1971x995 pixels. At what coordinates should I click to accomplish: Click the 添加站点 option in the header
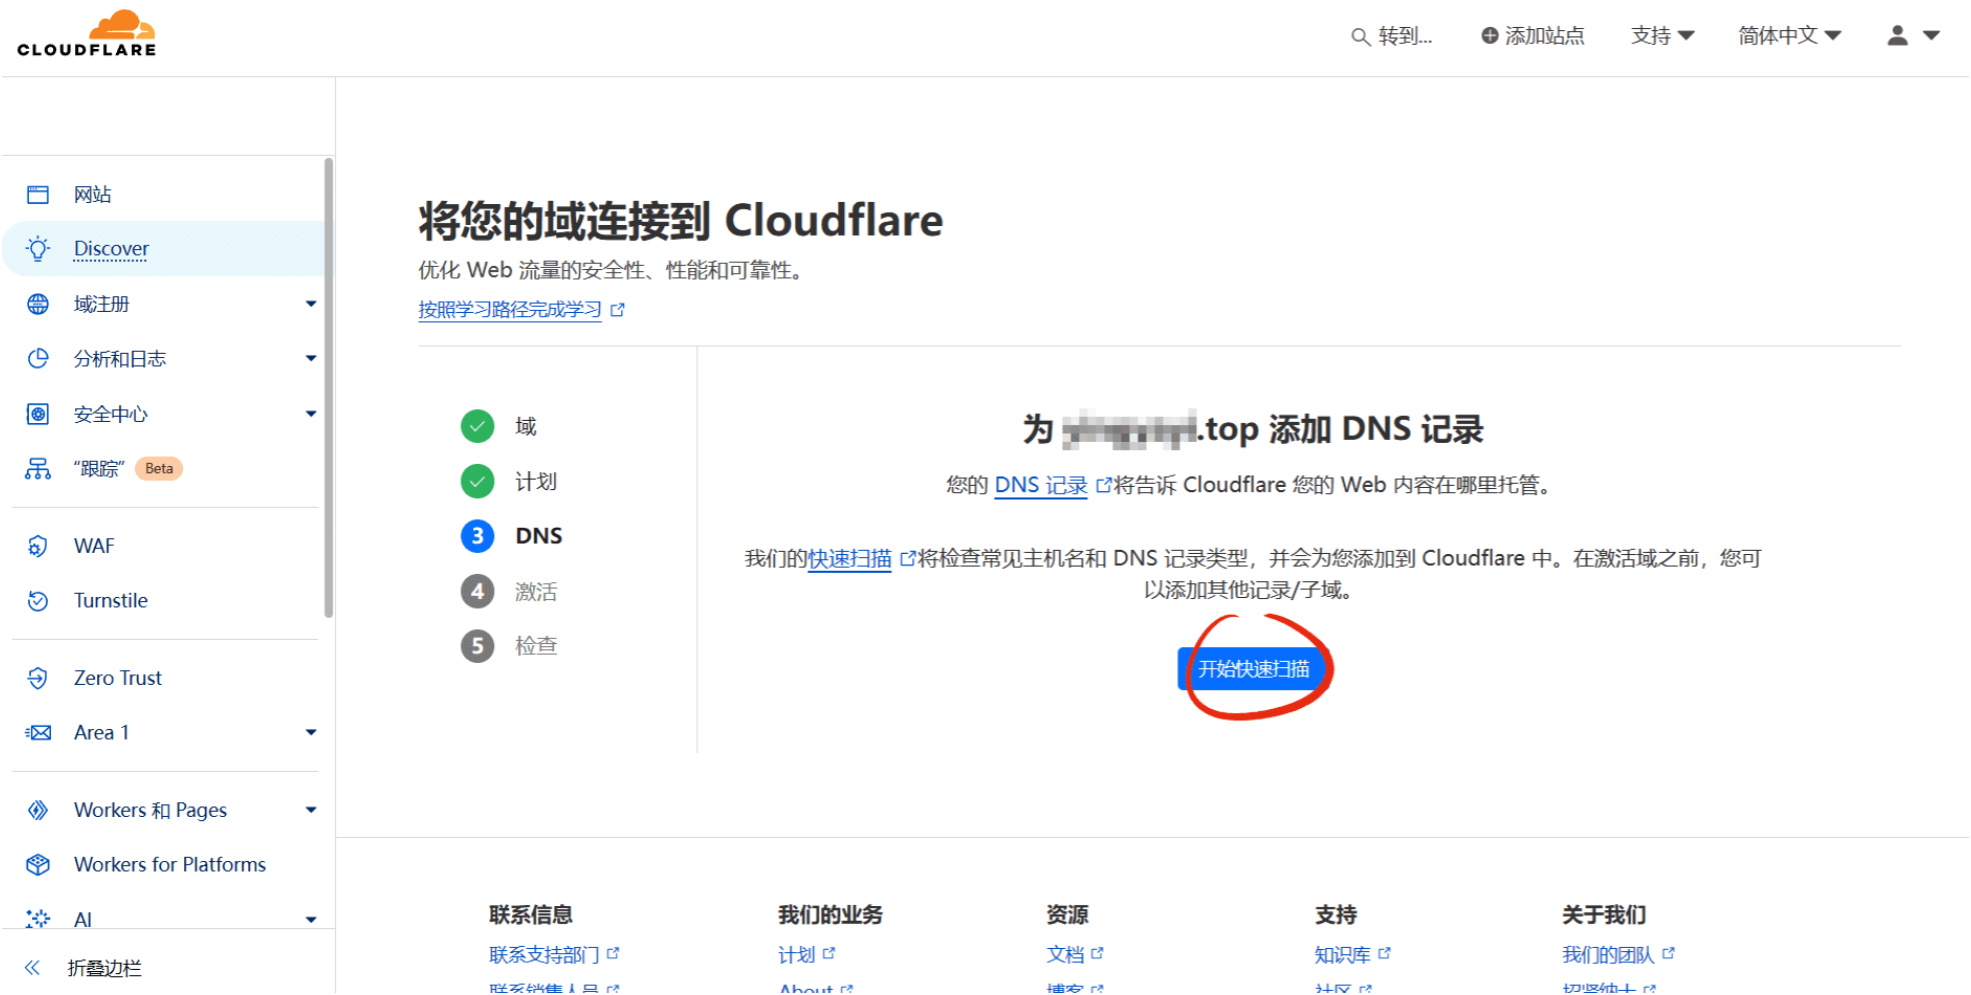point(1532,36)
